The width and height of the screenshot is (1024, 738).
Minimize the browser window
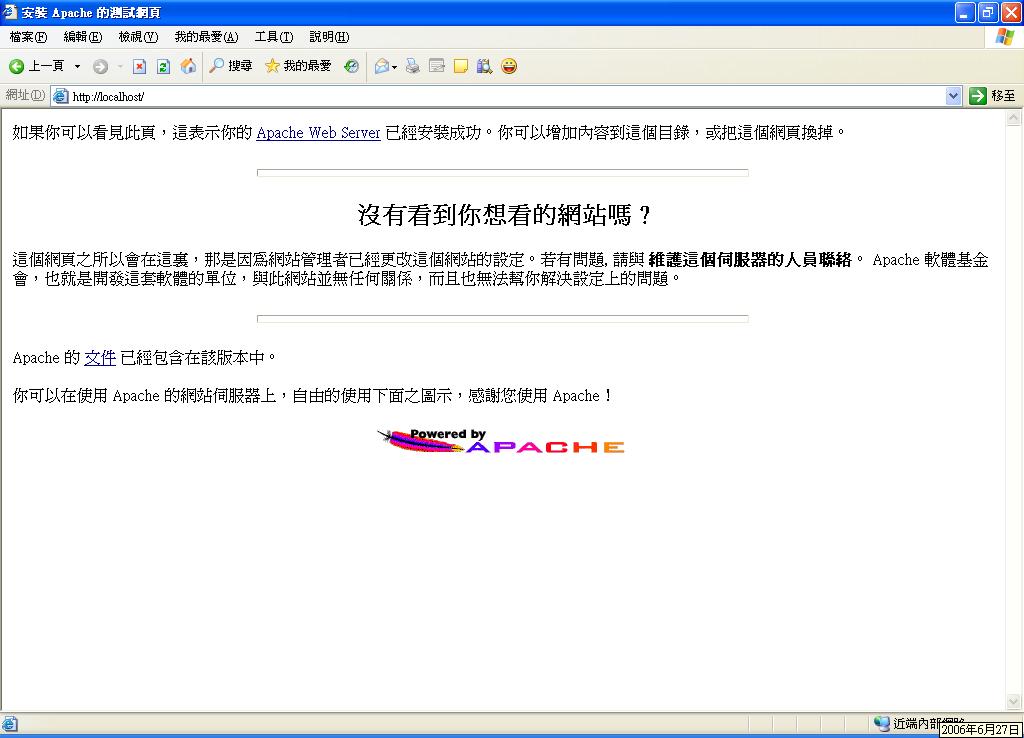965,12
